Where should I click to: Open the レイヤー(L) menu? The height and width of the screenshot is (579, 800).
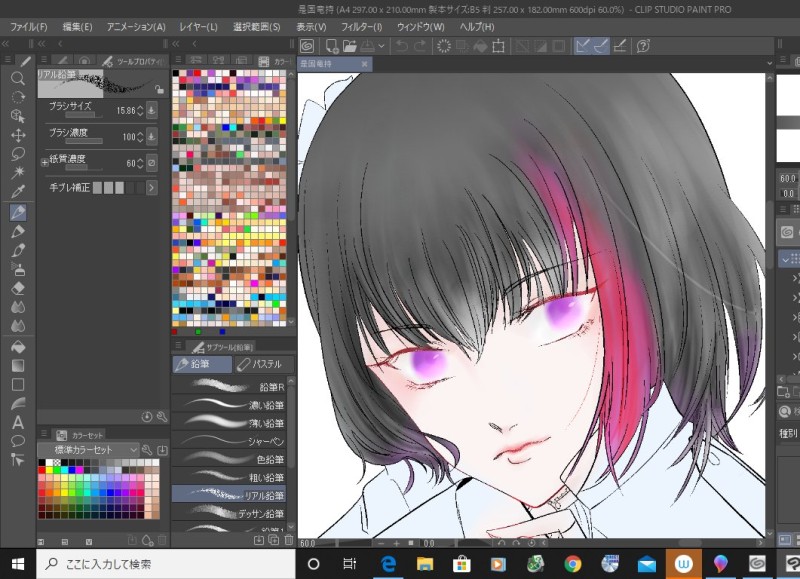(198, 27)
